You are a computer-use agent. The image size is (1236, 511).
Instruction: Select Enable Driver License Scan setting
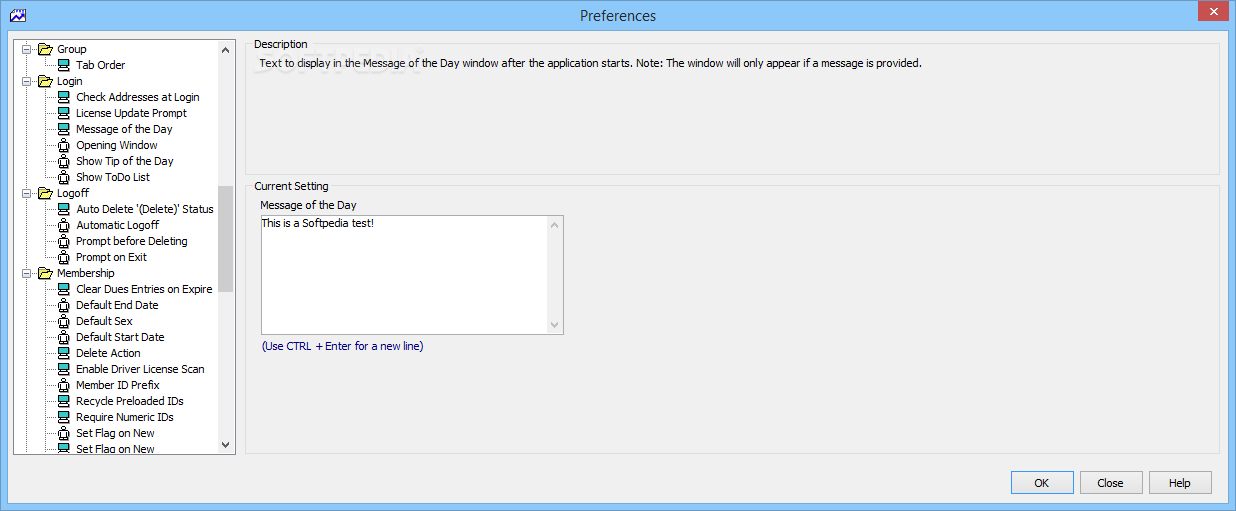pos(140,369)
